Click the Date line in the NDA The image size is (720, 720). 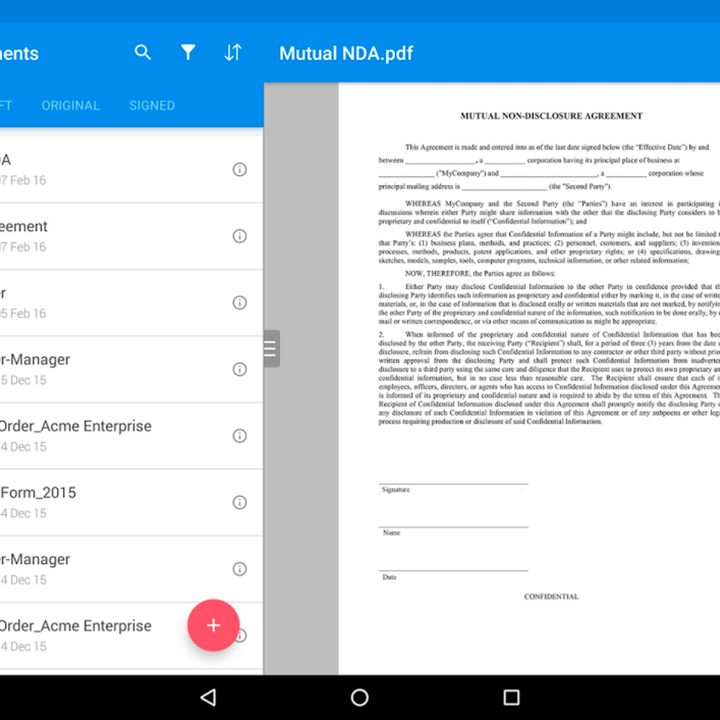(x=453, y=570)
